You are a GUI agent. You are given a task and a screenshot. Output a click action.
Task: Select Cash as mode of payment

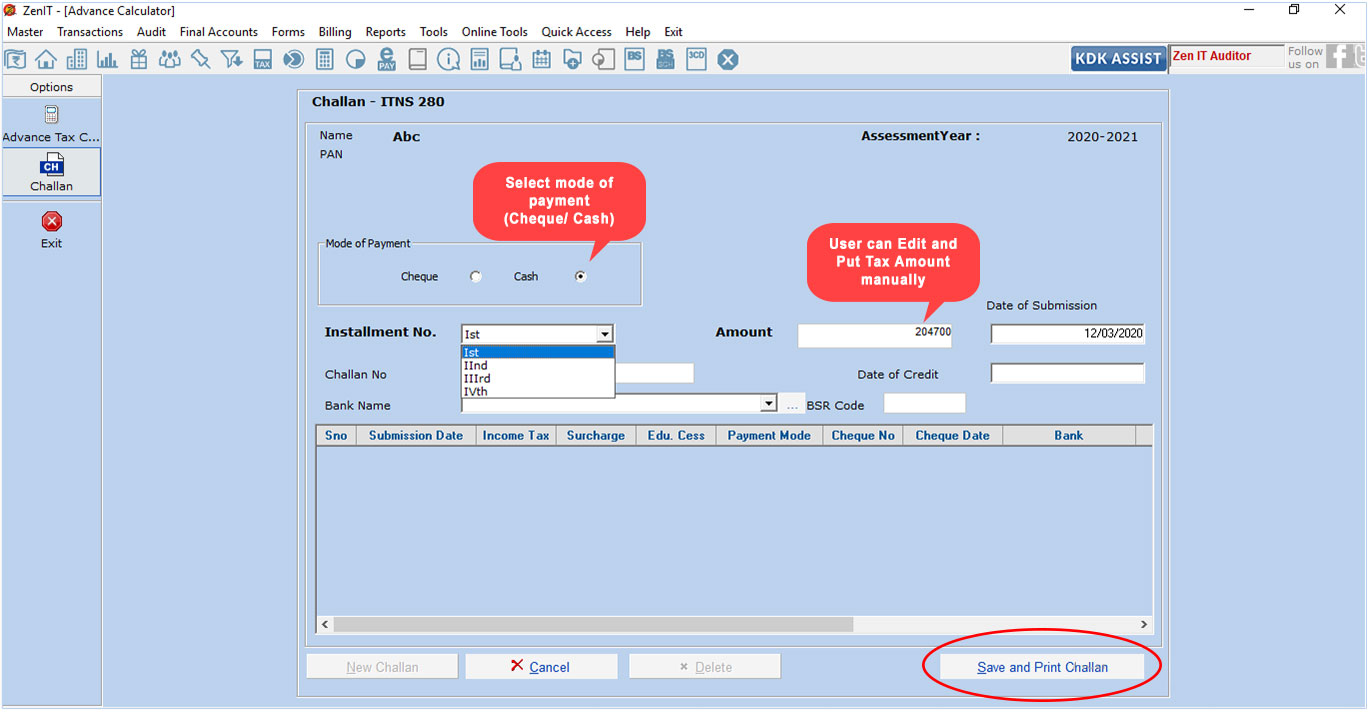tap(581, 277)
